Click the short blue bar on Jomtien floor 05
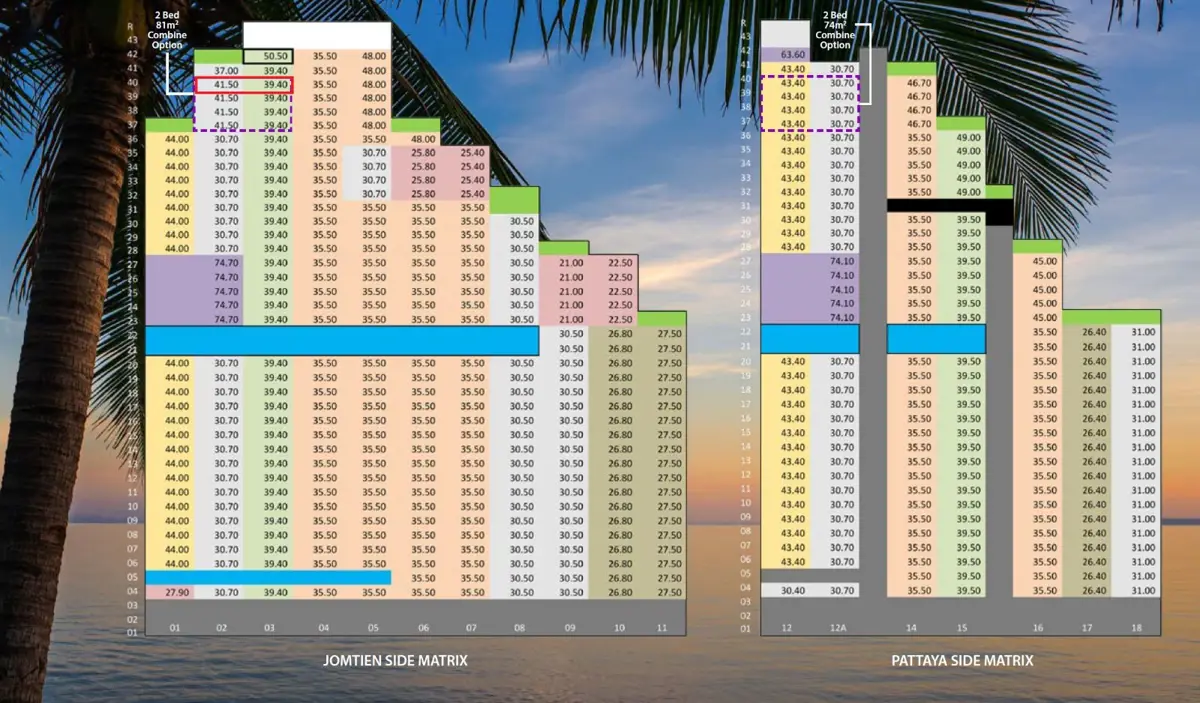Image resolution: width=1200 pixels, height=703 pixels. 268,578
